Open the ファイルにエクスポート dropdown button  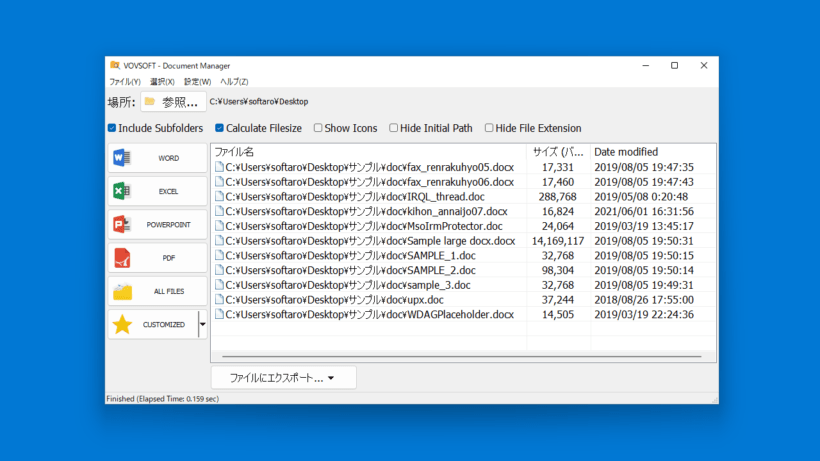pos(283,378)
